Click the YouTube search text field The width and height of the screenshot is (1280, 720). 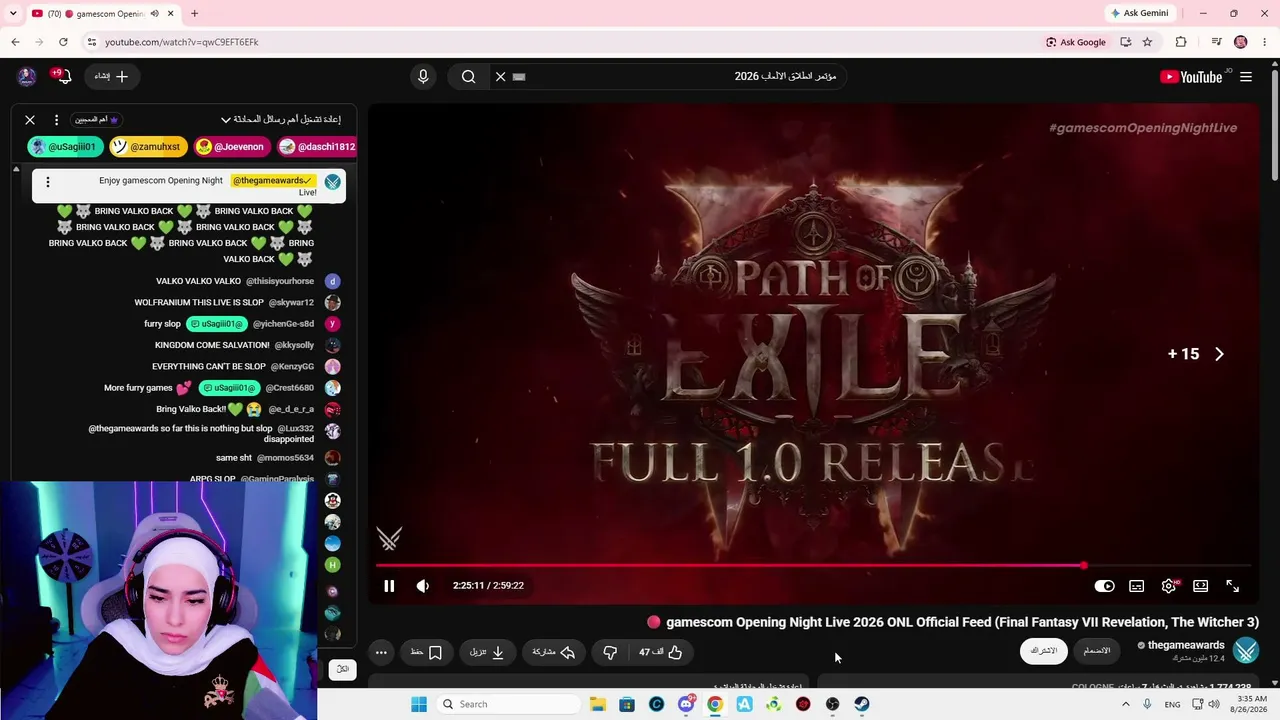coord(680,76)
